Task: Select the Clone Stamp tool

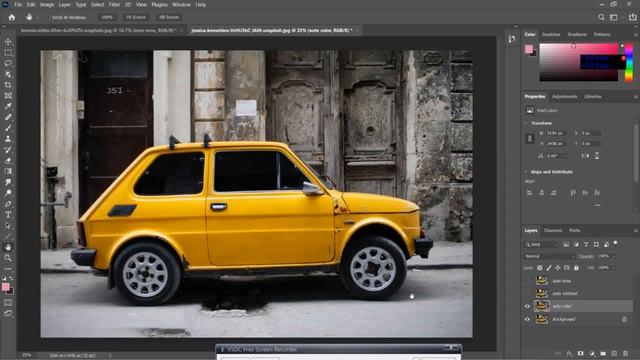Action: [8, 139]
